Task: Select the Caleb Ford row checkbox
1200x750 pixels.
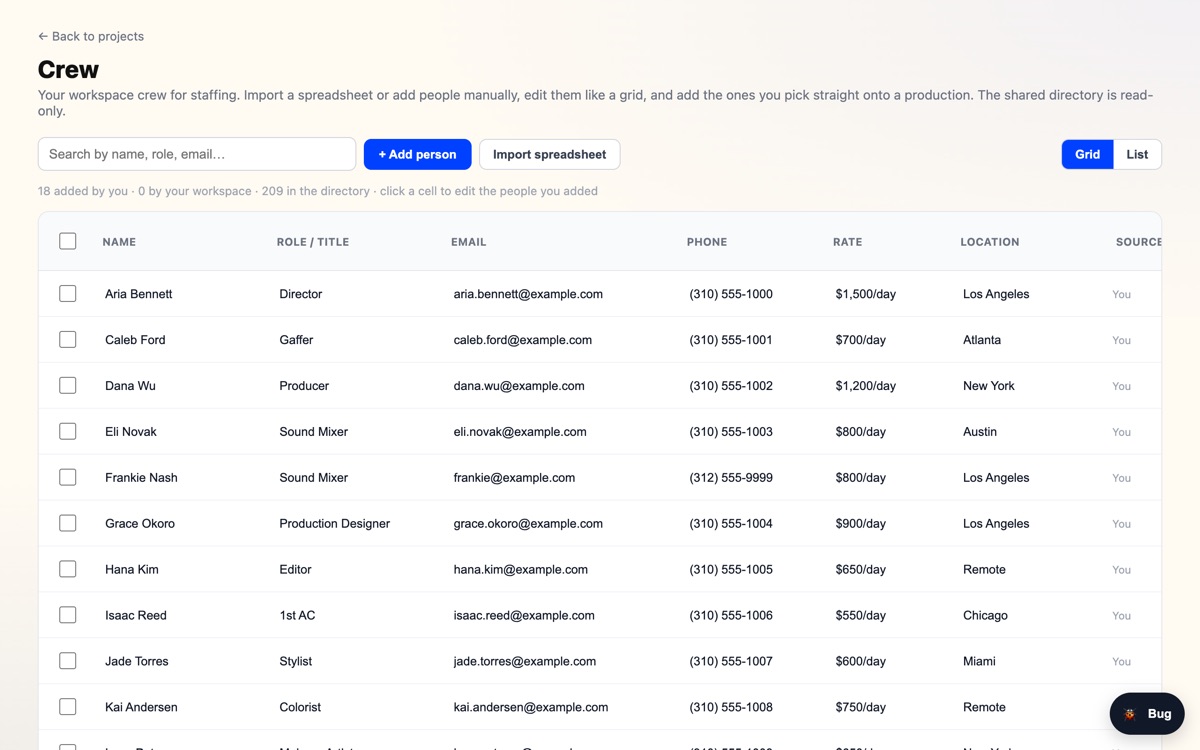Action: tap(68, 340)
